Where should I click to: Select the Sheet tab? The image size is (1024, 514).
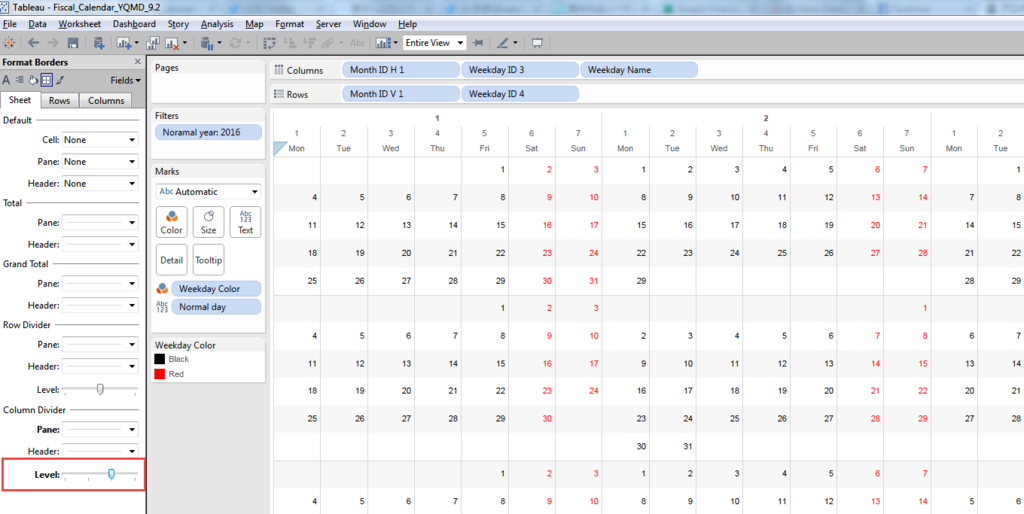pyautogui.click(x=20, y=101)
